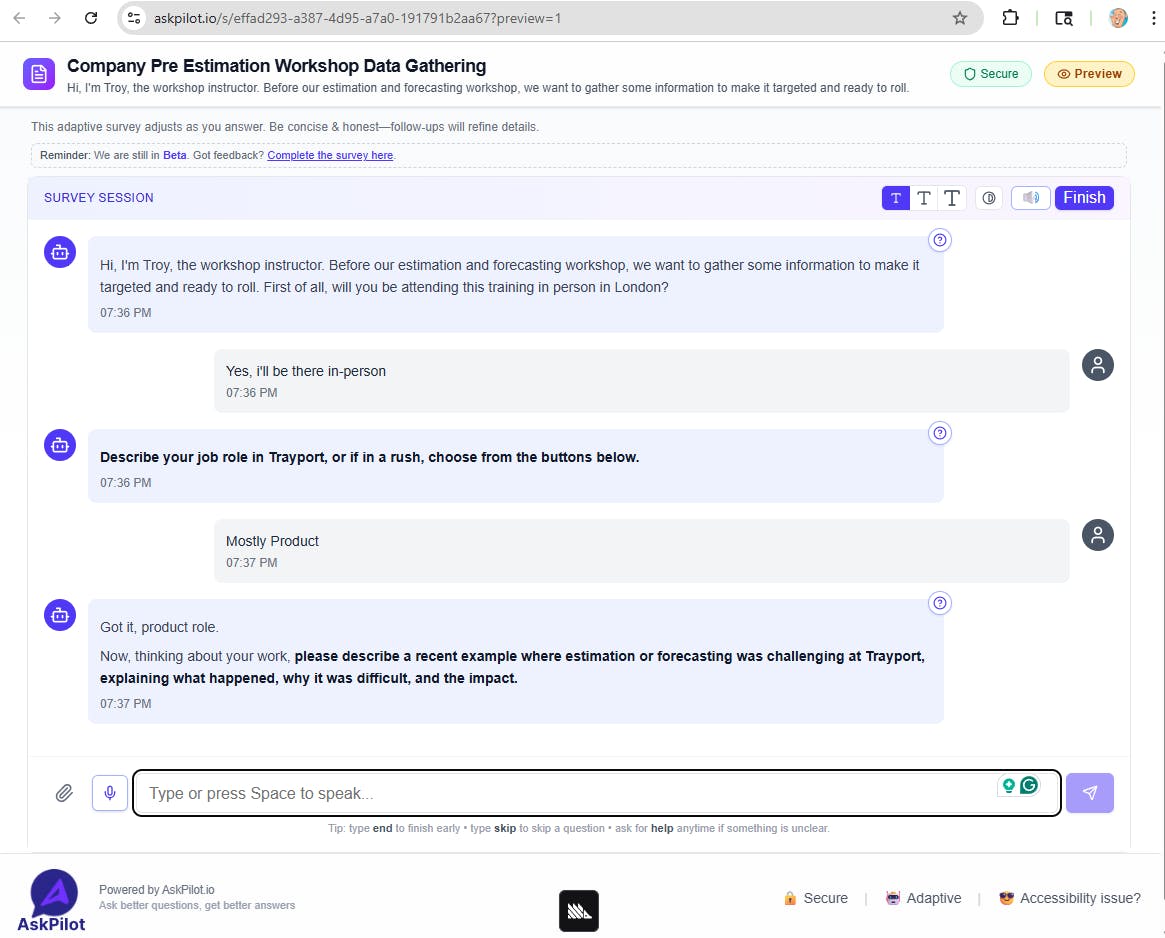Click the survey document icon in header

coord(39,74)
